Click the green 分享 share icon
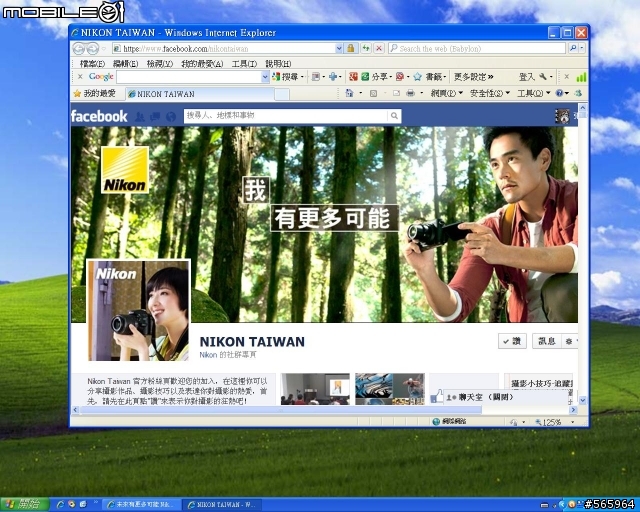This screenshot has width=640, height=512. [365, 76]
